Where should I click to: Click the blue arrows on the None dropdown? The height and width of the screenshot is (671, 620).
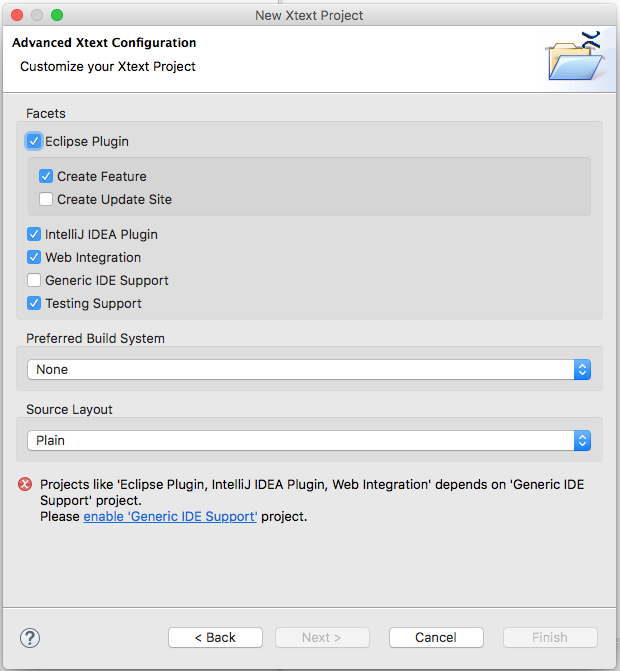(x=582, y=369)
